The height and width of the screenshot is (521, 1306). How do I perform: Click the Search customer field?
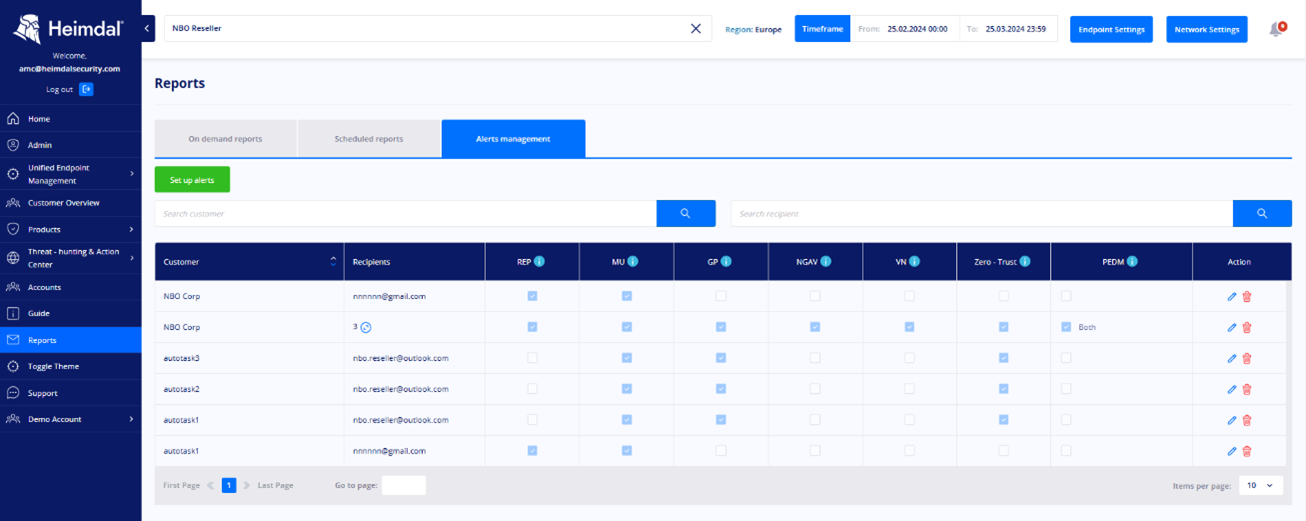[405, 213]
